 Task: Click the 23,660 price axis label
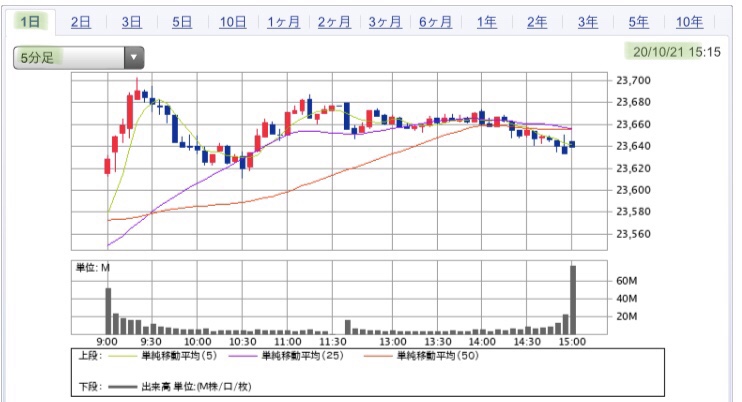click(633, 124)
